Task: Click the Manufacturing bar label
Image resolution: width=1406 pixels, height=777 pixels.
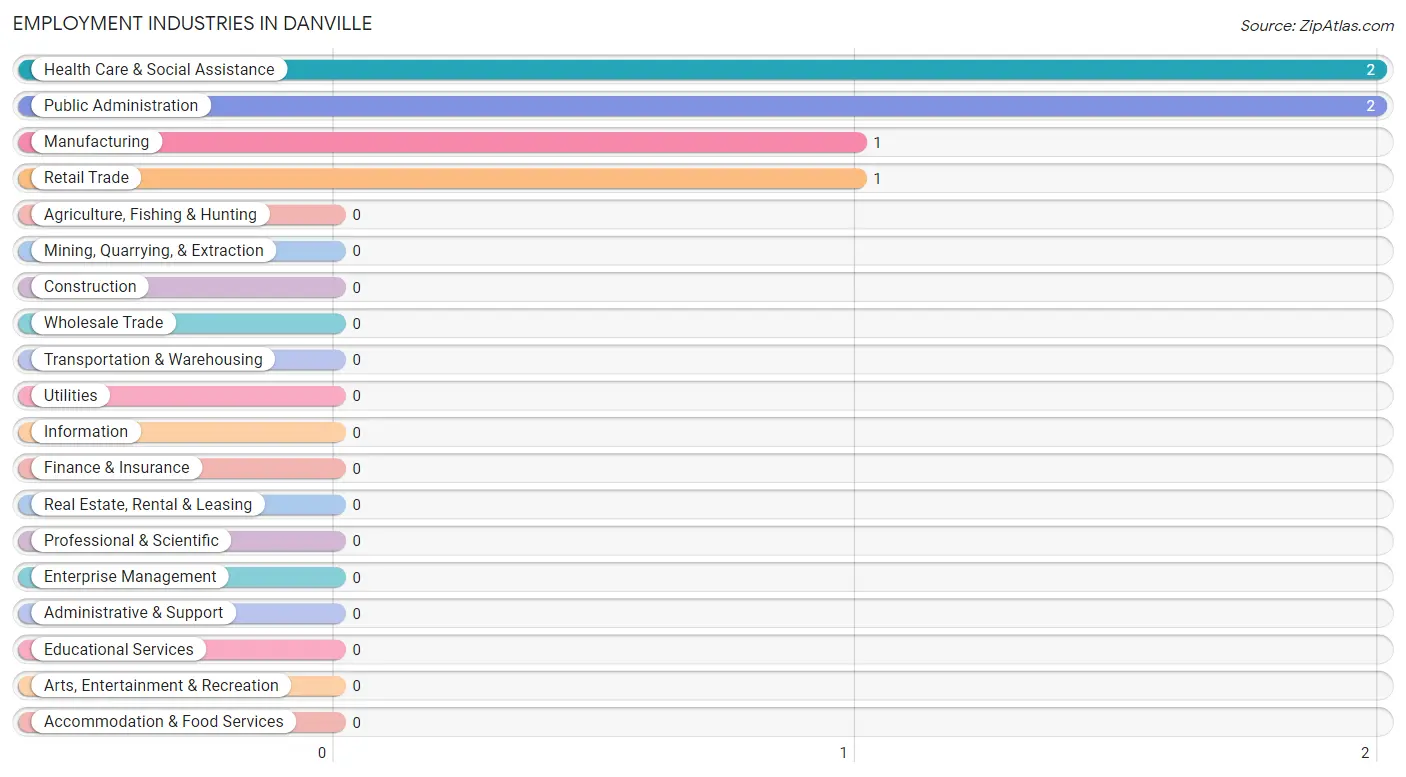Action: 96,141
